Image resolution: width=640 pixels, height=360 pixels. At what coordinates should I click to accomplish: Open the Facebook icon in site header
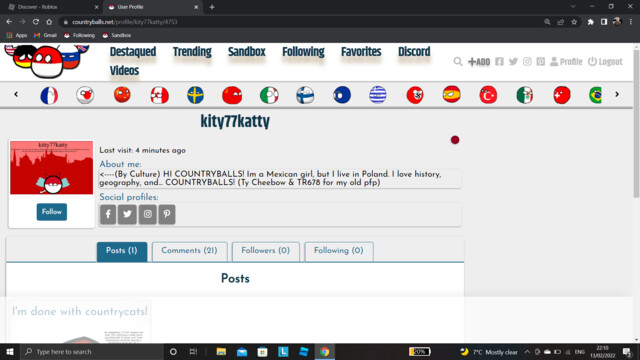pyautogui.click(x=499, y=62)
